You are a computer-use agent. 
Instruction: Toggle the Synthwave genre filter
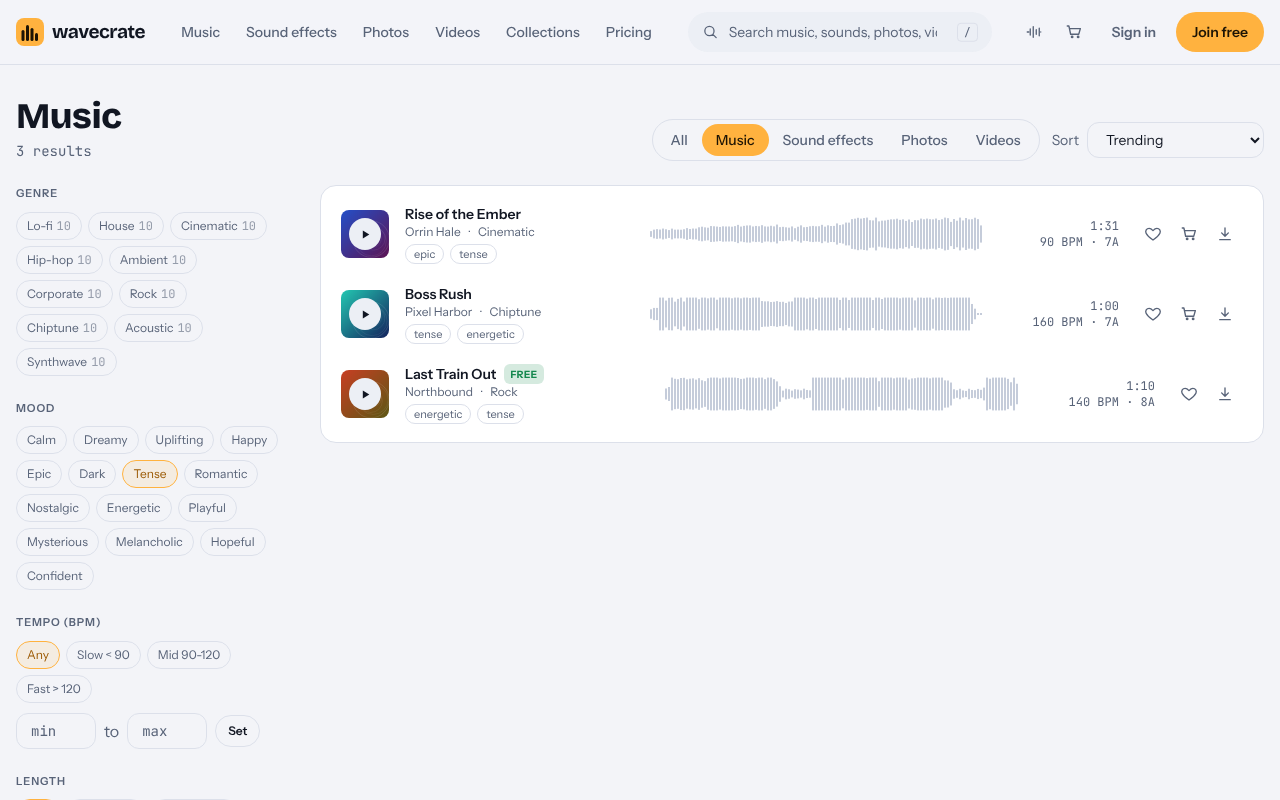coord(66,362)
